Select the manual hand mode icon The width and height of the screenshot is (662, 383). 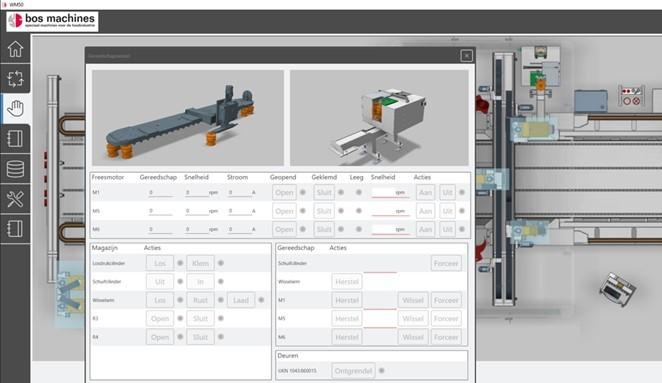(x=15, y=109)
